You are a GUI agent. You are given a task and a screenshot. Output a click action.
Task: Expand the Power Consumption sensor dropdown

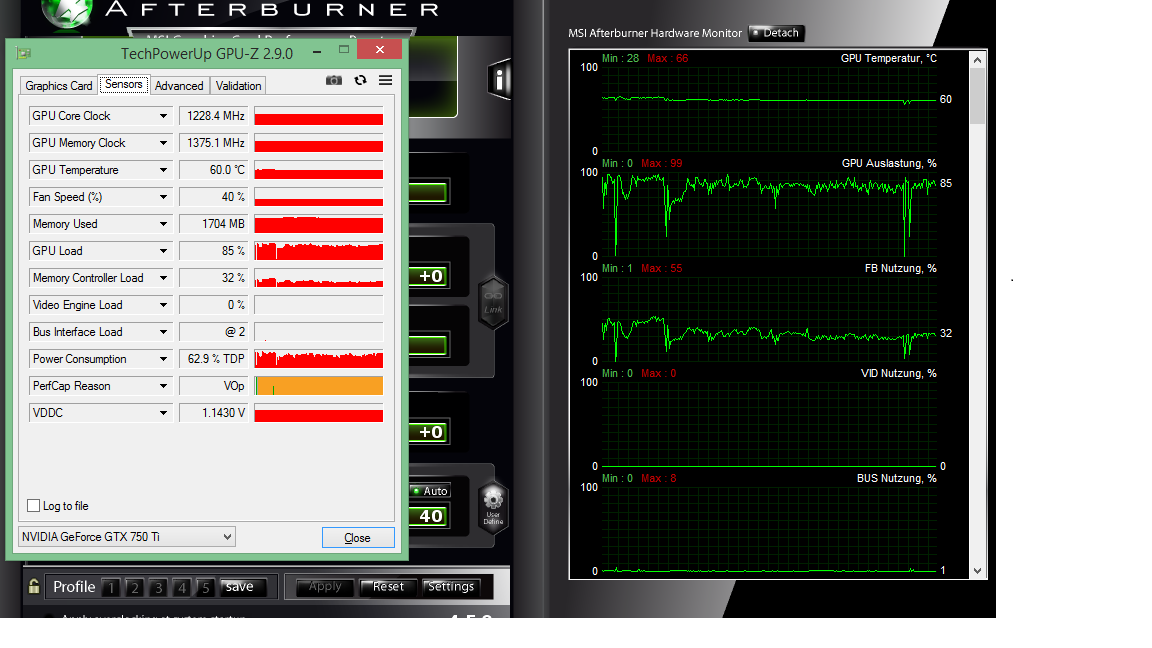[163, 359]
